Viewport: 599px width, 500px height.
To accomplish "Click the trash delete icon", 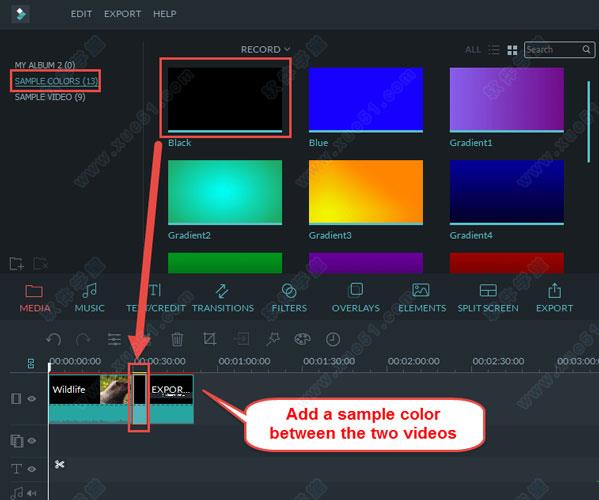I will [177, 339].
